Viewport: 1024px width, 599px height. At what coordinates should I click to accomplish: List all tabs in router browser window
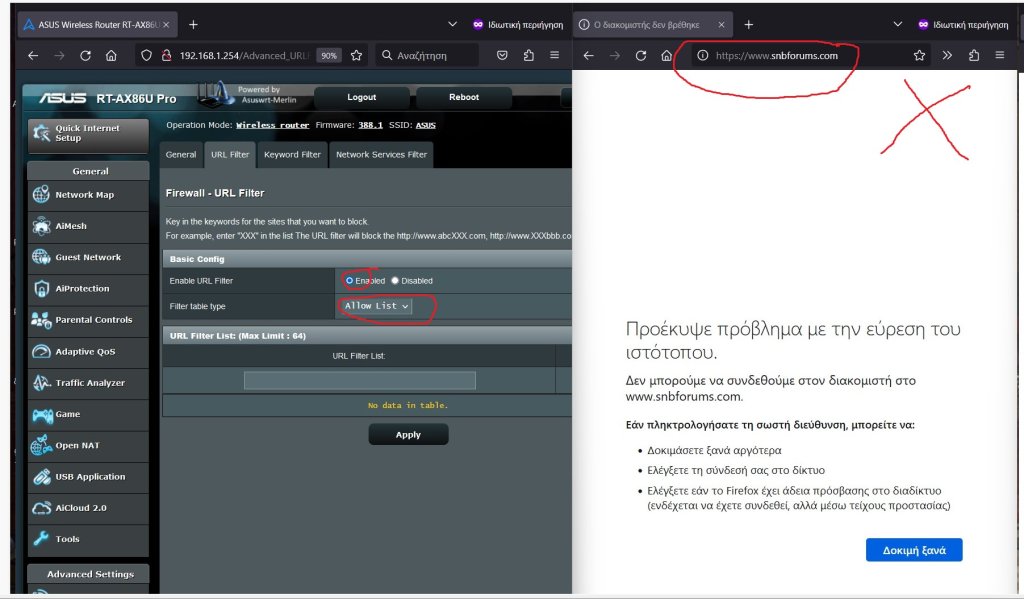coord(452,24)
